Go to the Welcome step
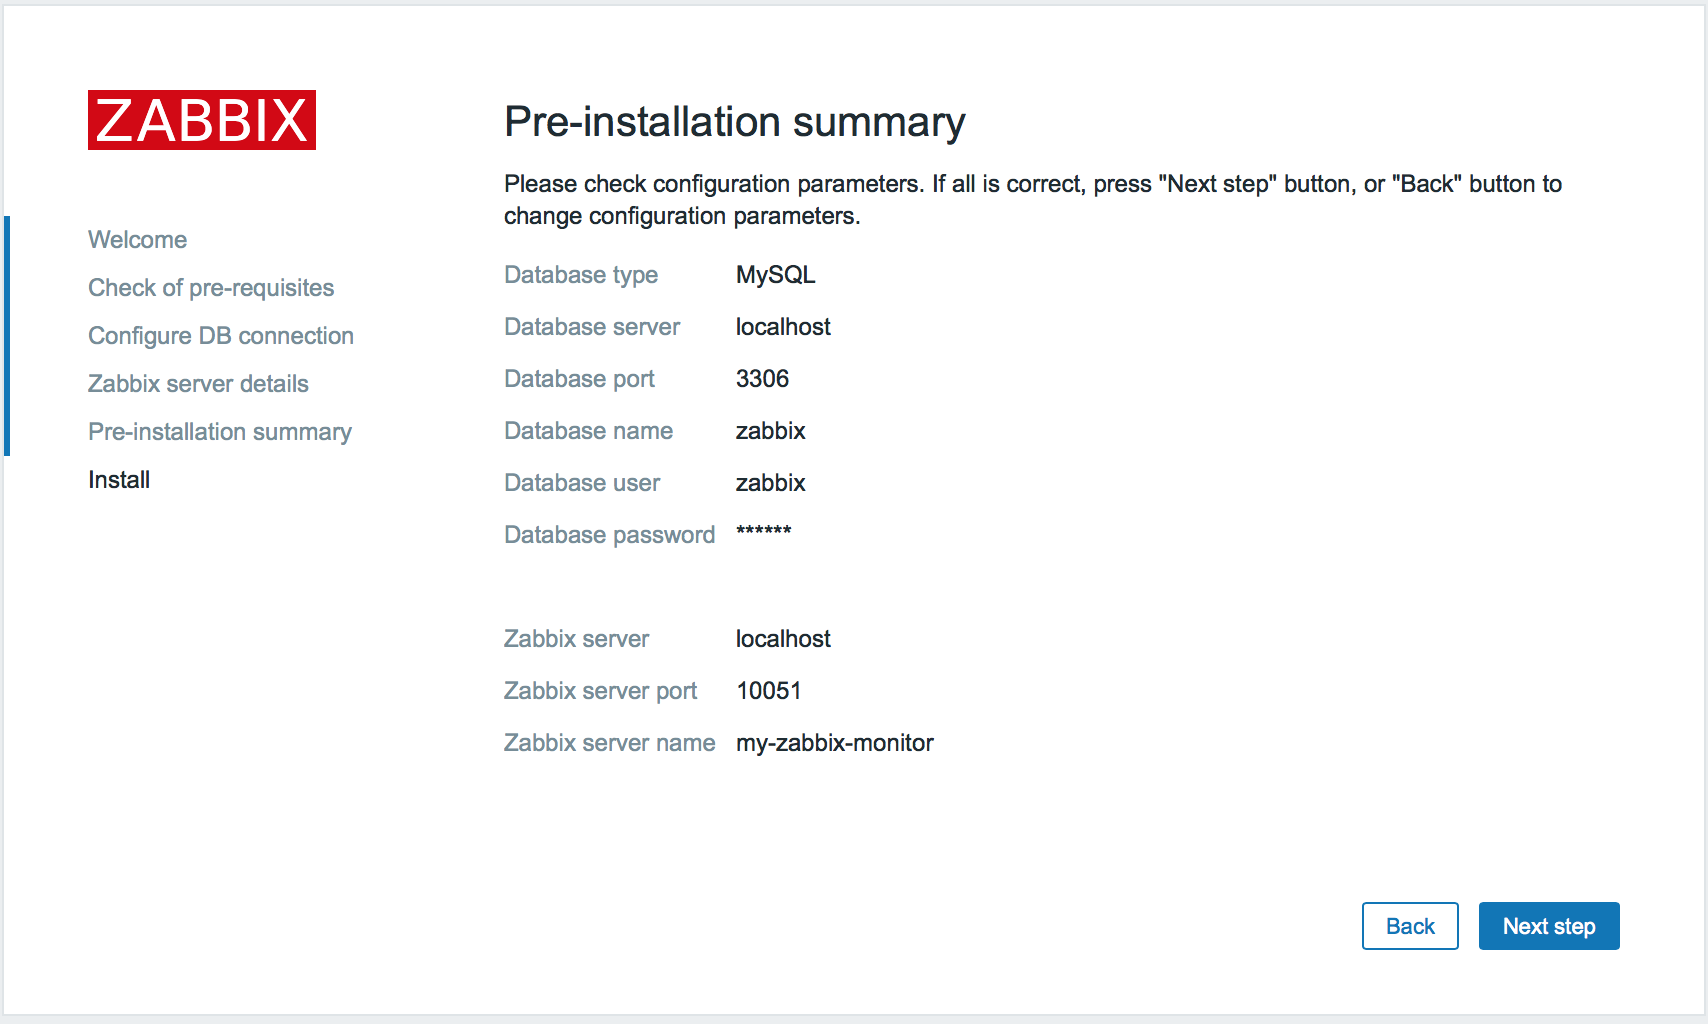 pyautogui.click(x=138, y=240)
